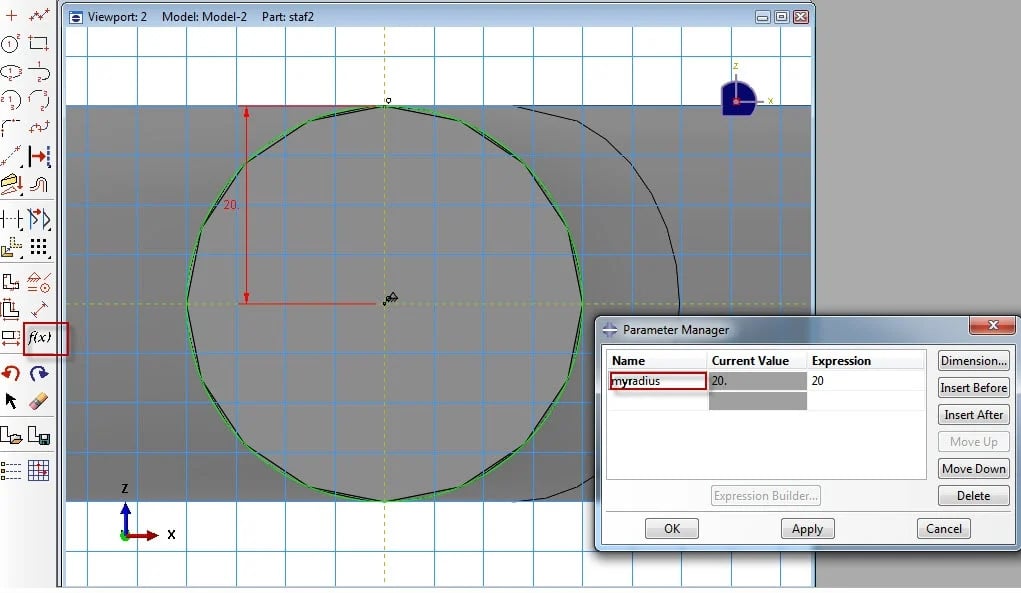Select the circle sketch tool

coord(12,43)
